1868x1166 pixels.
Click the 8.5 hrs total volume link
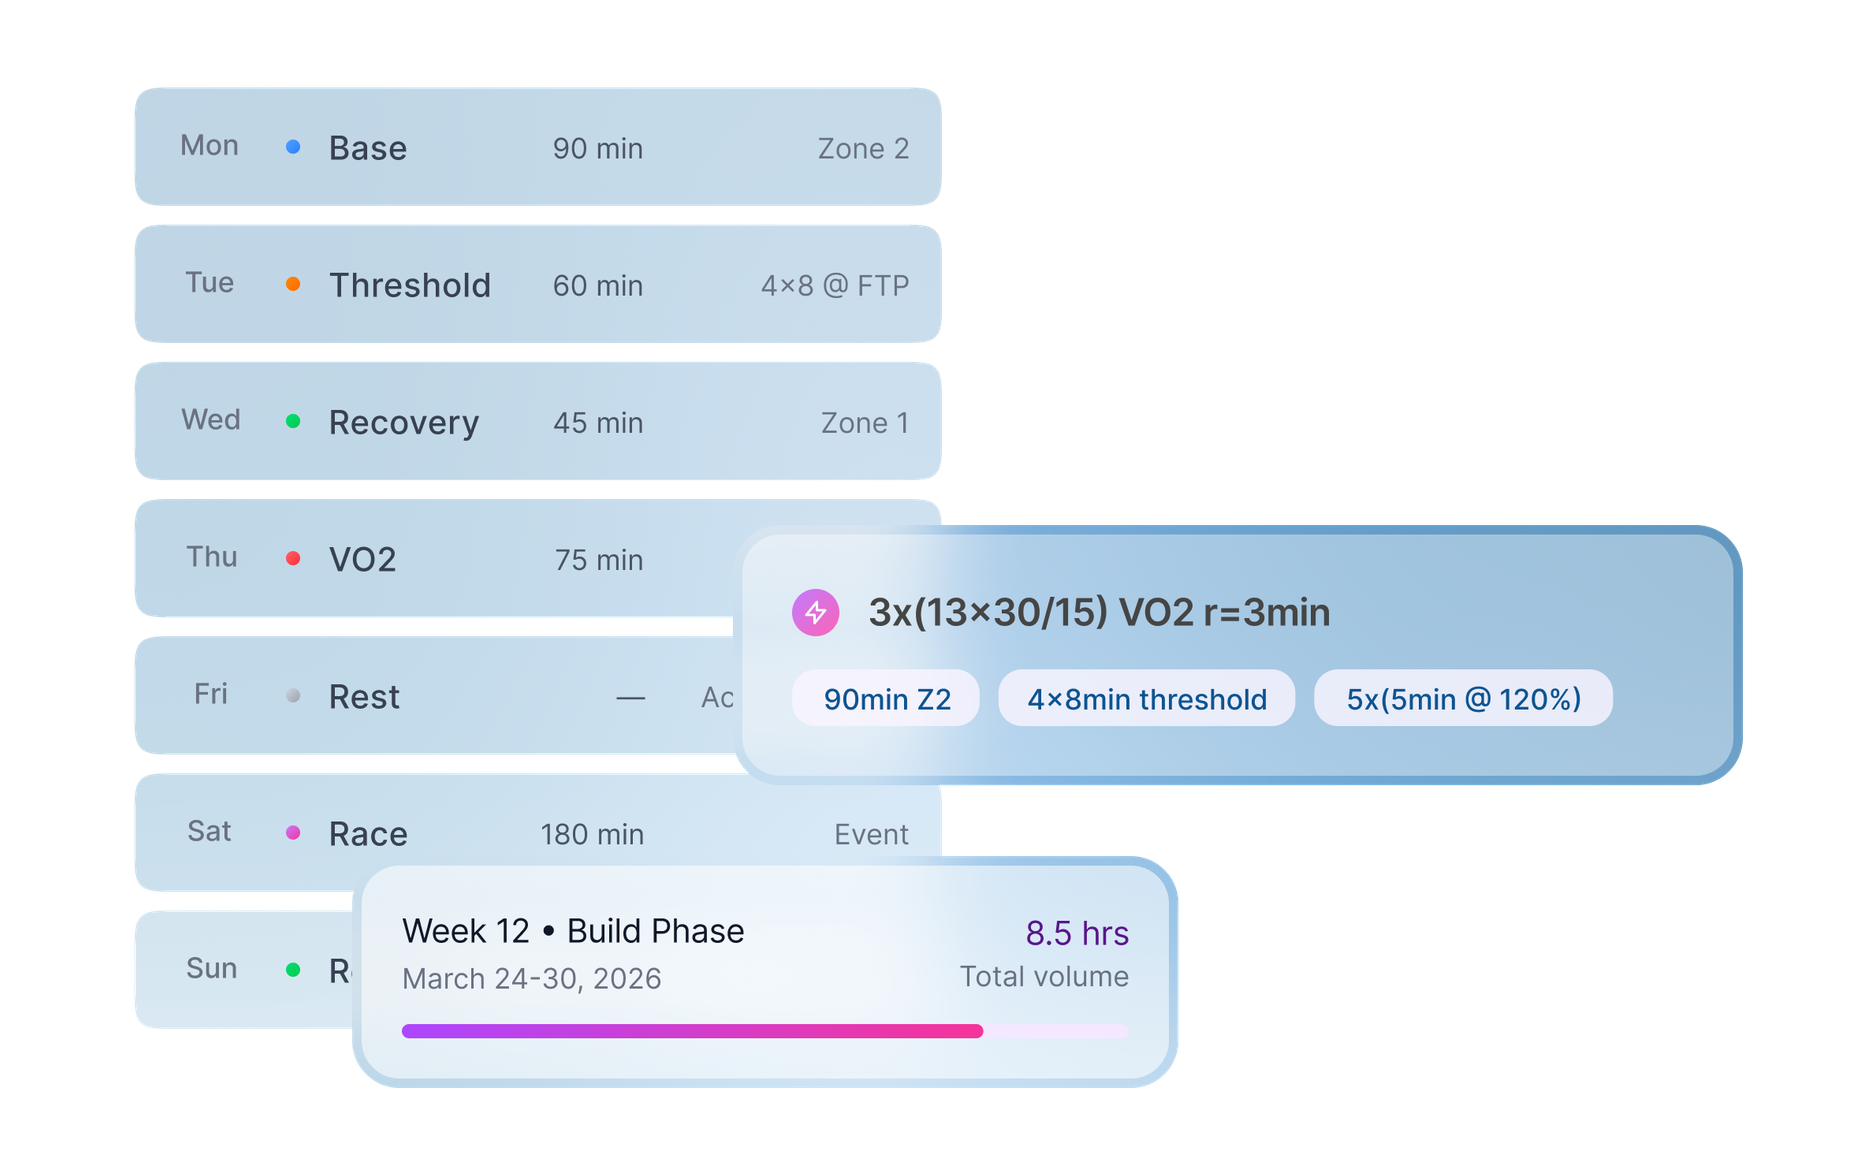pyautogui.click(x=1078, y=932)
